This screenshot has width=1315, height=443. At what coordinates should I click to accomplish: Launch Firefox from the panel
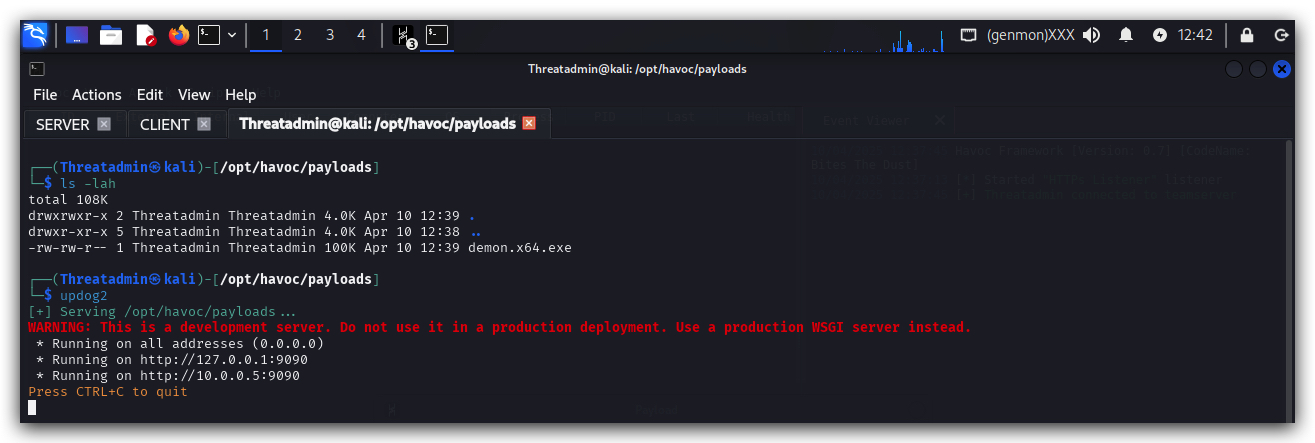[179, 35]
